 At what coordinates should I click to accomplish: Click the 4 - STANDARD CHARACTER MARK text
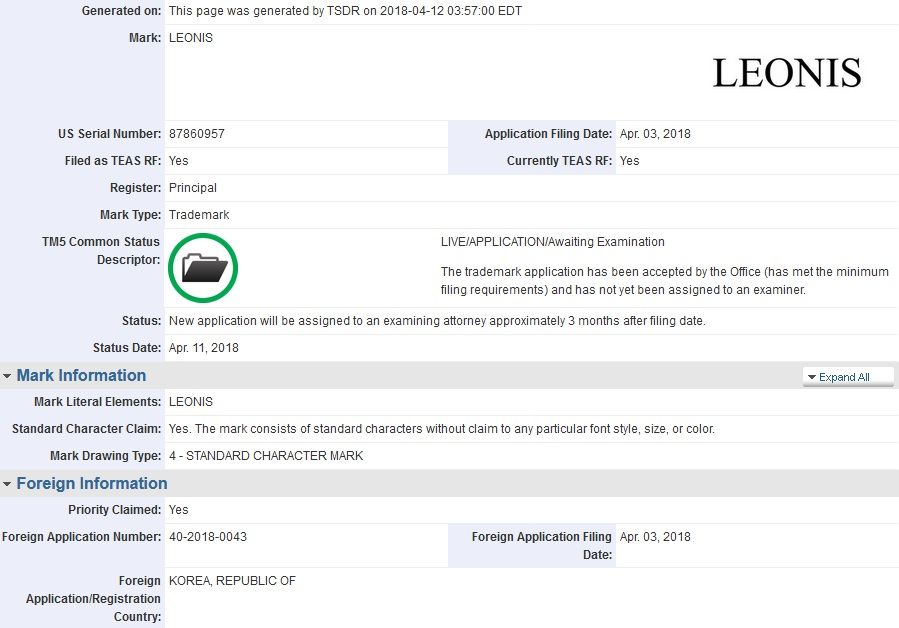[266, 456]
